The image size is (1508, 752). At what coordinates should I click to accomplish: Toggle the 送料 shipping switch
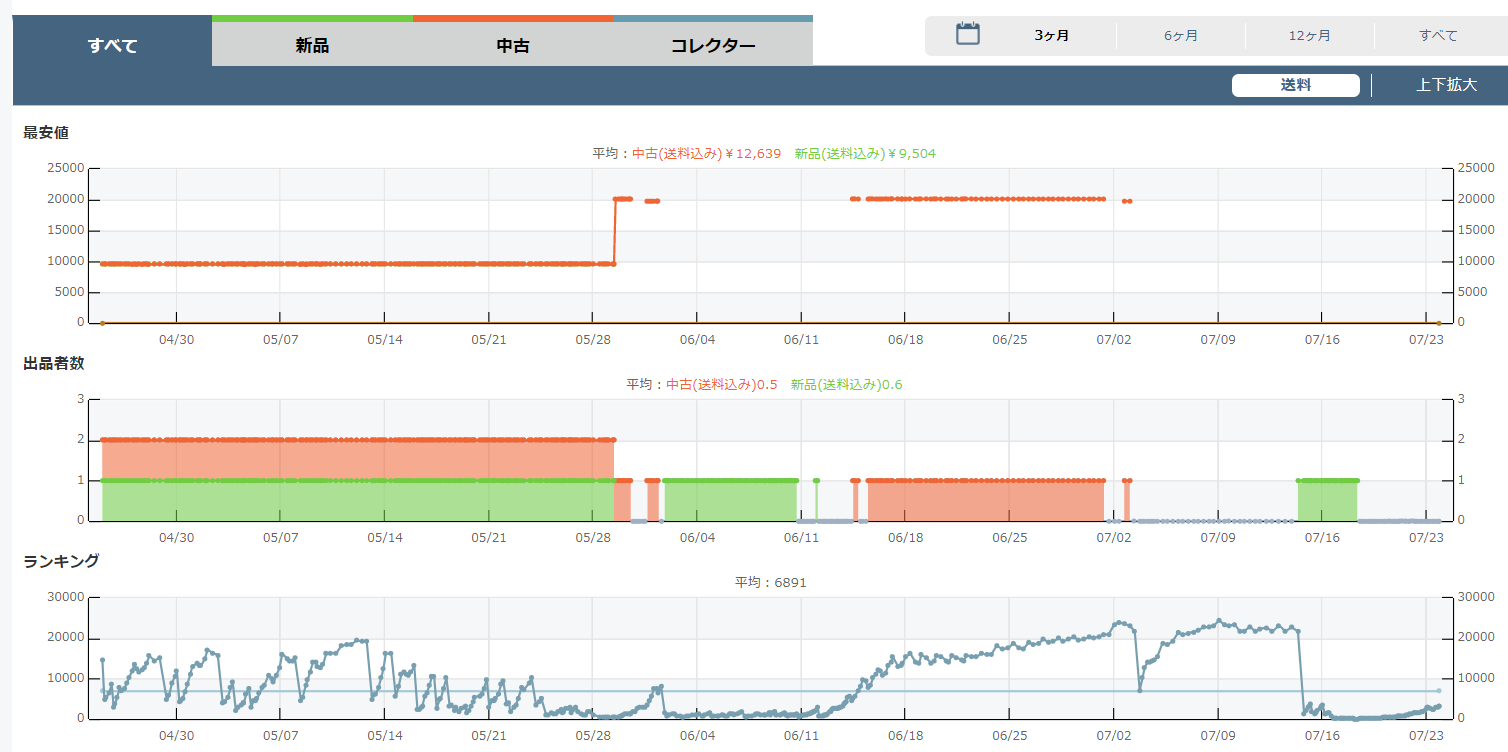pos(1295,85)
